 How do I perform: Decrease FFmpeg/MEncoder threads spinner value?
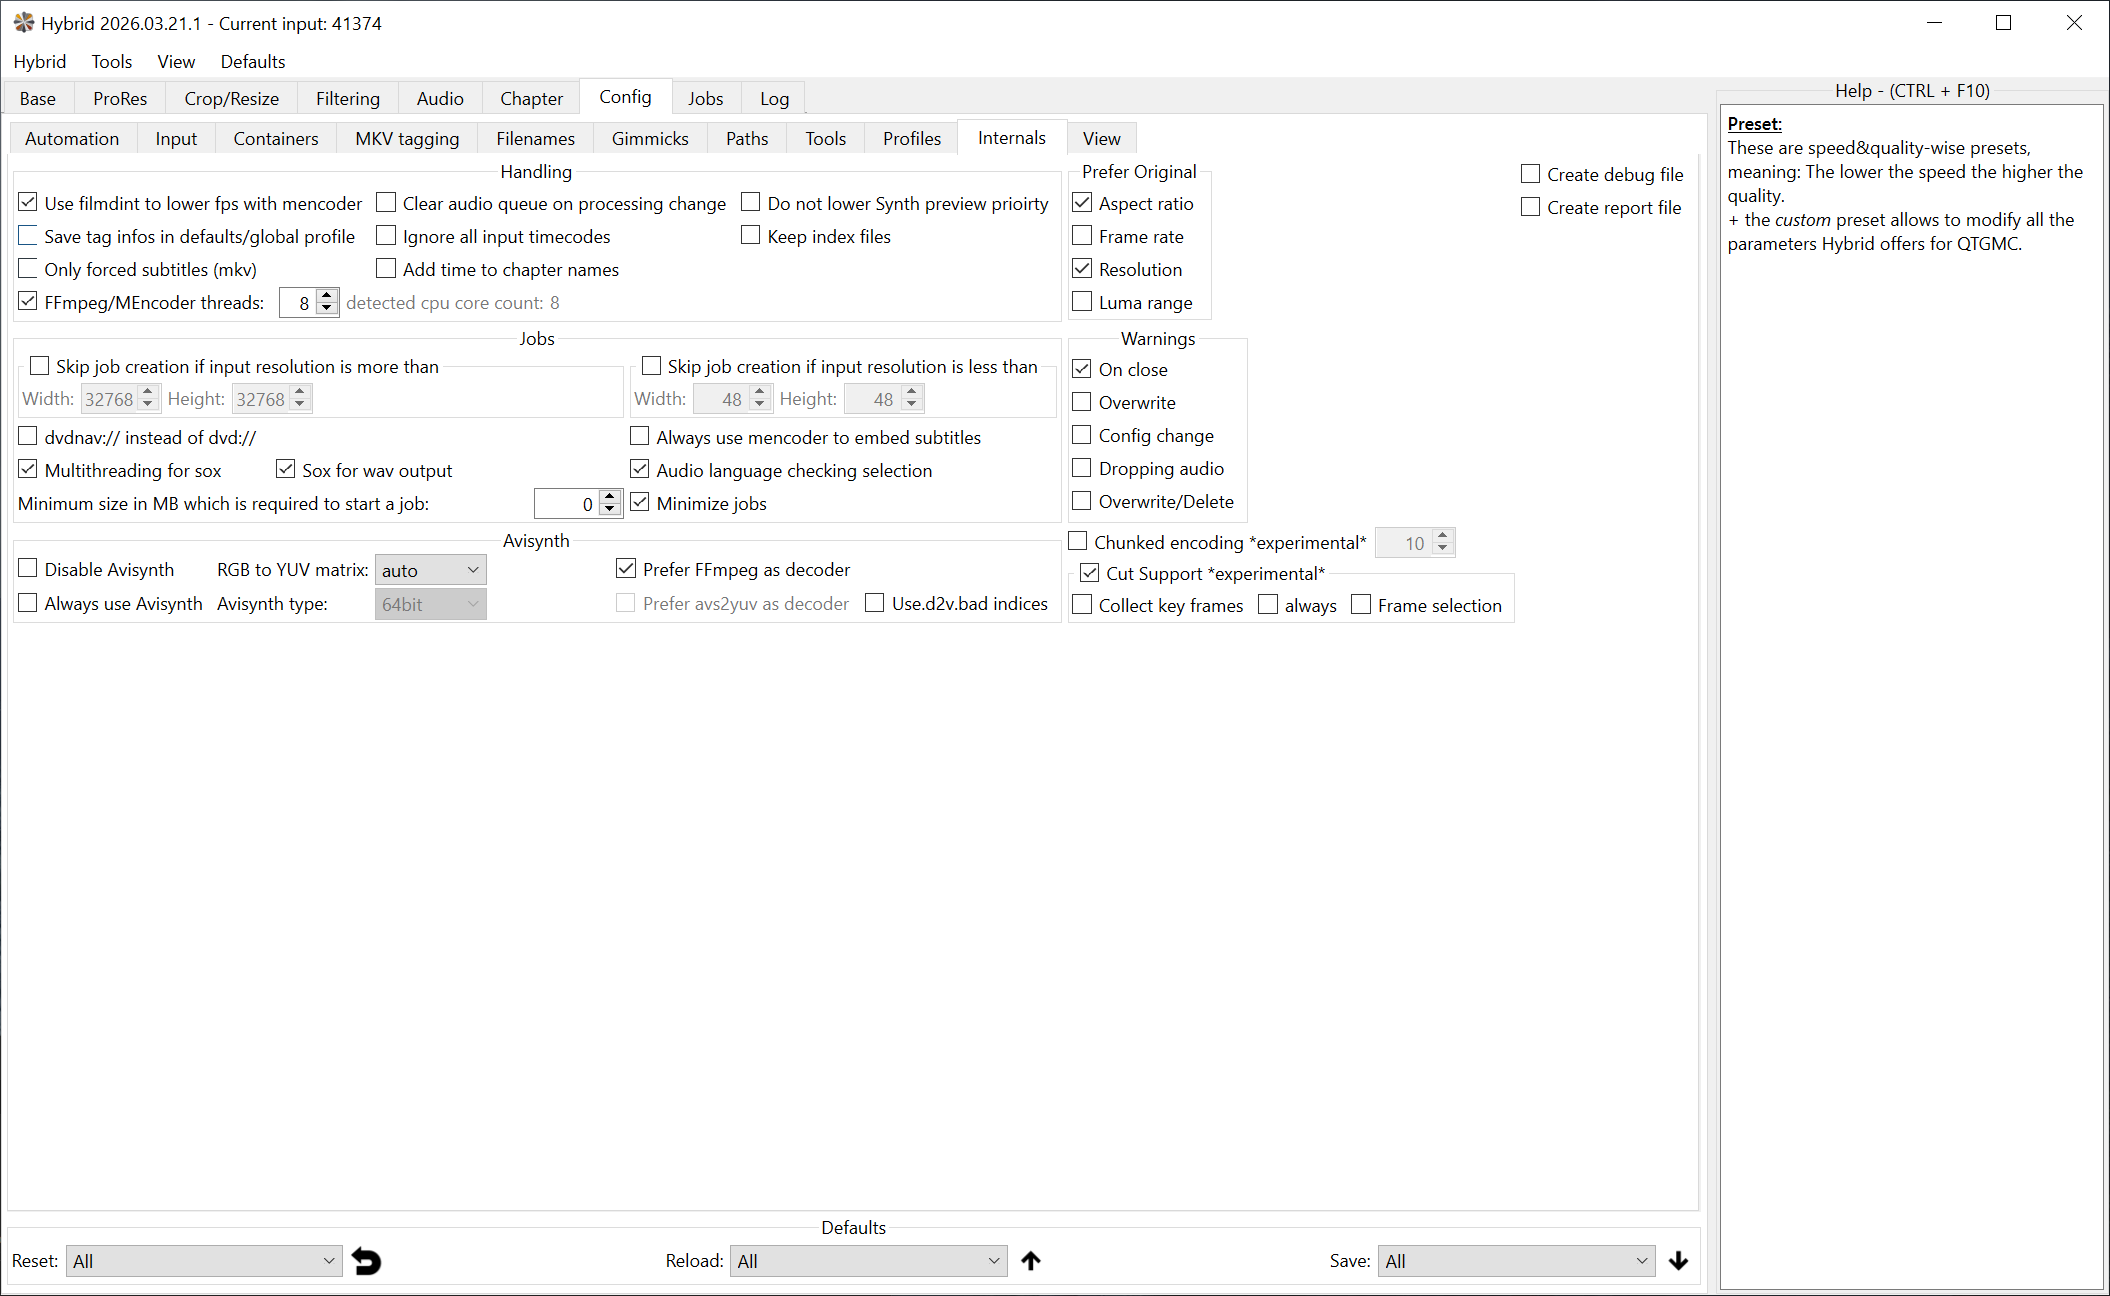[x=327, y=309]
